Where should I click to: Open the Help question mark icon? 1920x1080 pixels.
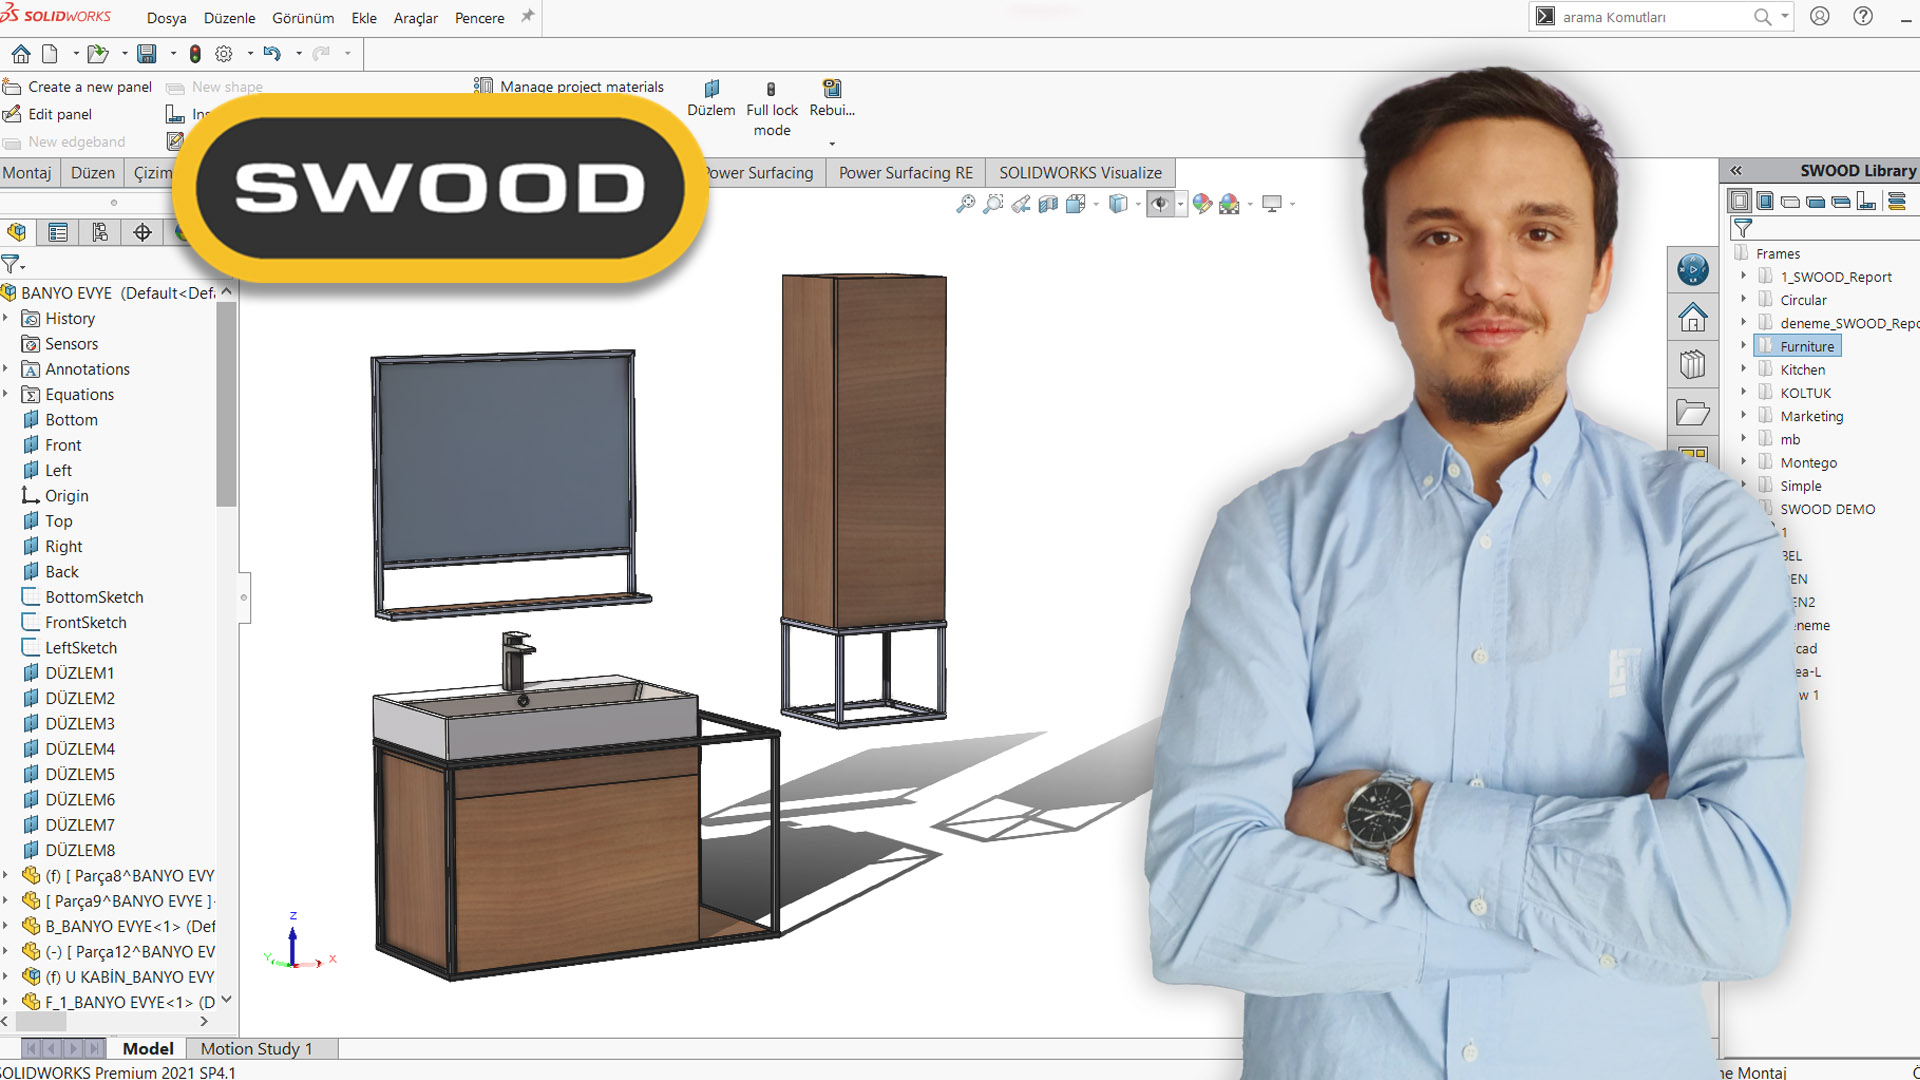[1863, 17]
